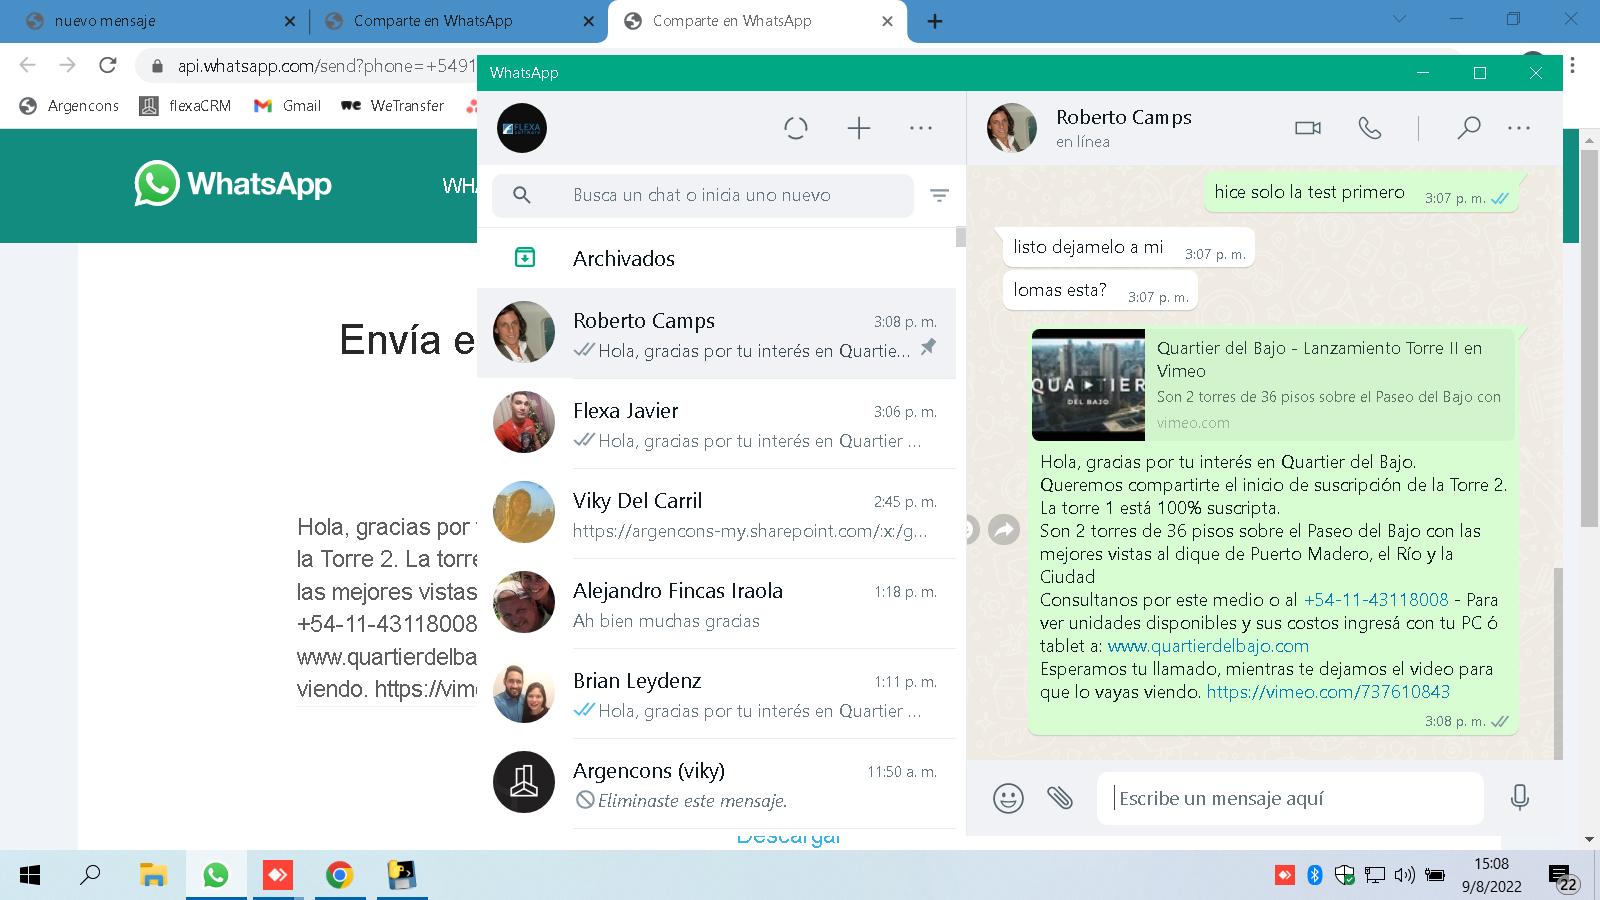Open the vimeo.com/737610843 link

1328,692
